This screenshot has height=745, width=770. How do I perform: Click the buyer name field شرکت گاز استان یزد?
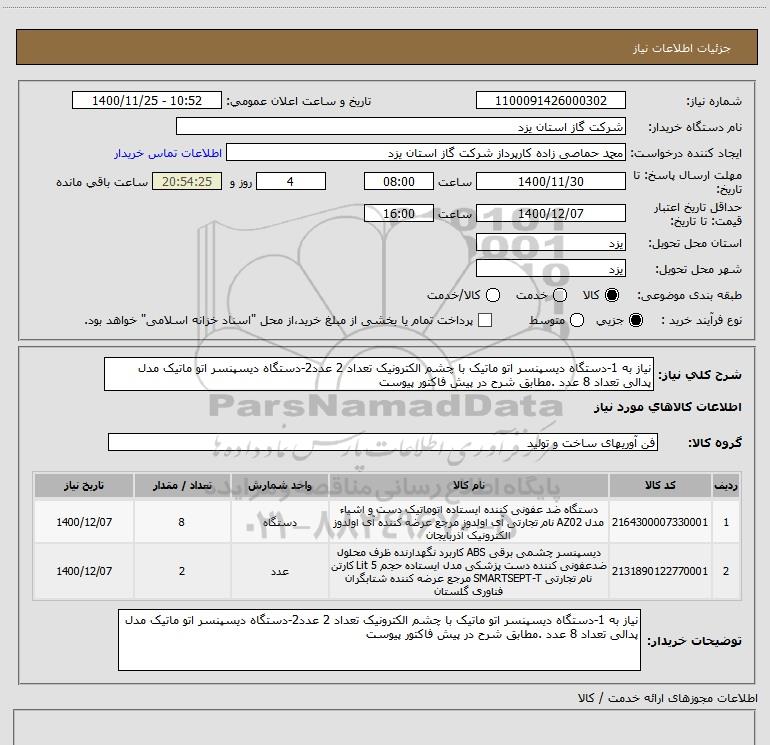click(x=401, y=126)
